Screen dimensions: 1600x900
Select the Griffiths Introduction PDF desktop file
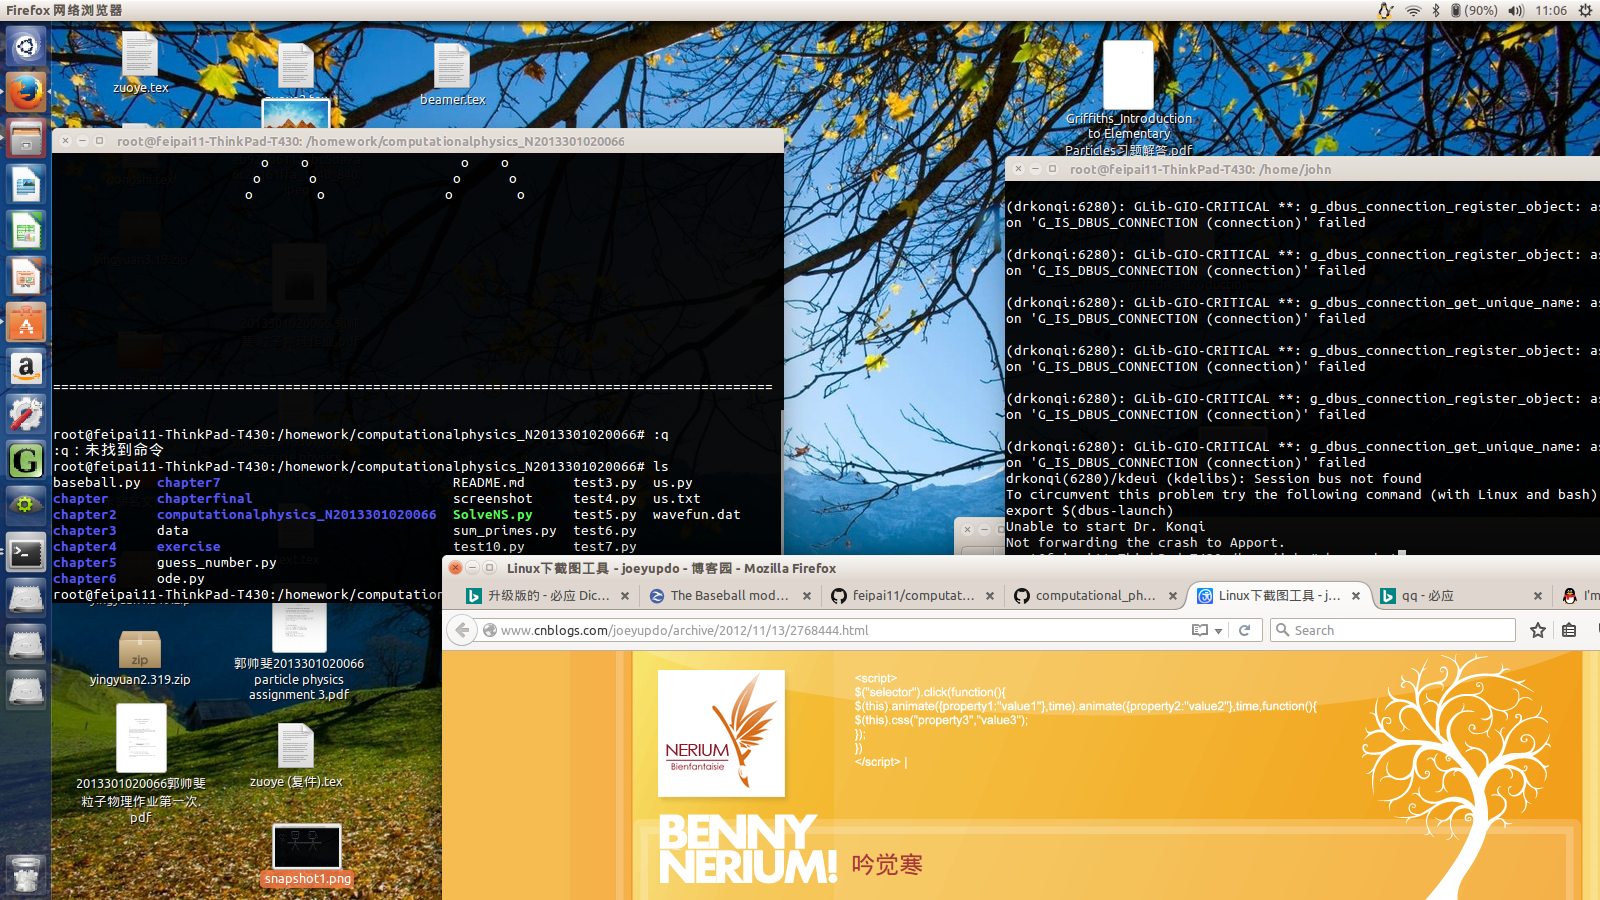pyautogui.click(x=1128, y=98)
